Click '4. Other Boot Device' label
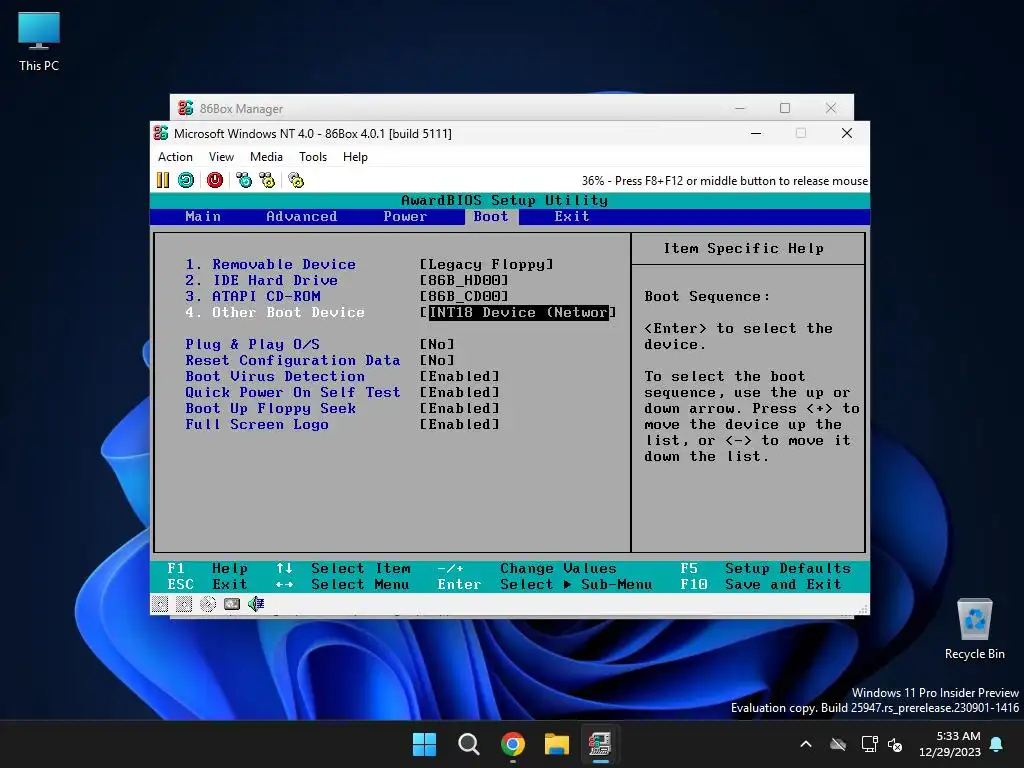The width and height of the screenshot is (1024, 768). pyautogui.click(x=275, y=312)
